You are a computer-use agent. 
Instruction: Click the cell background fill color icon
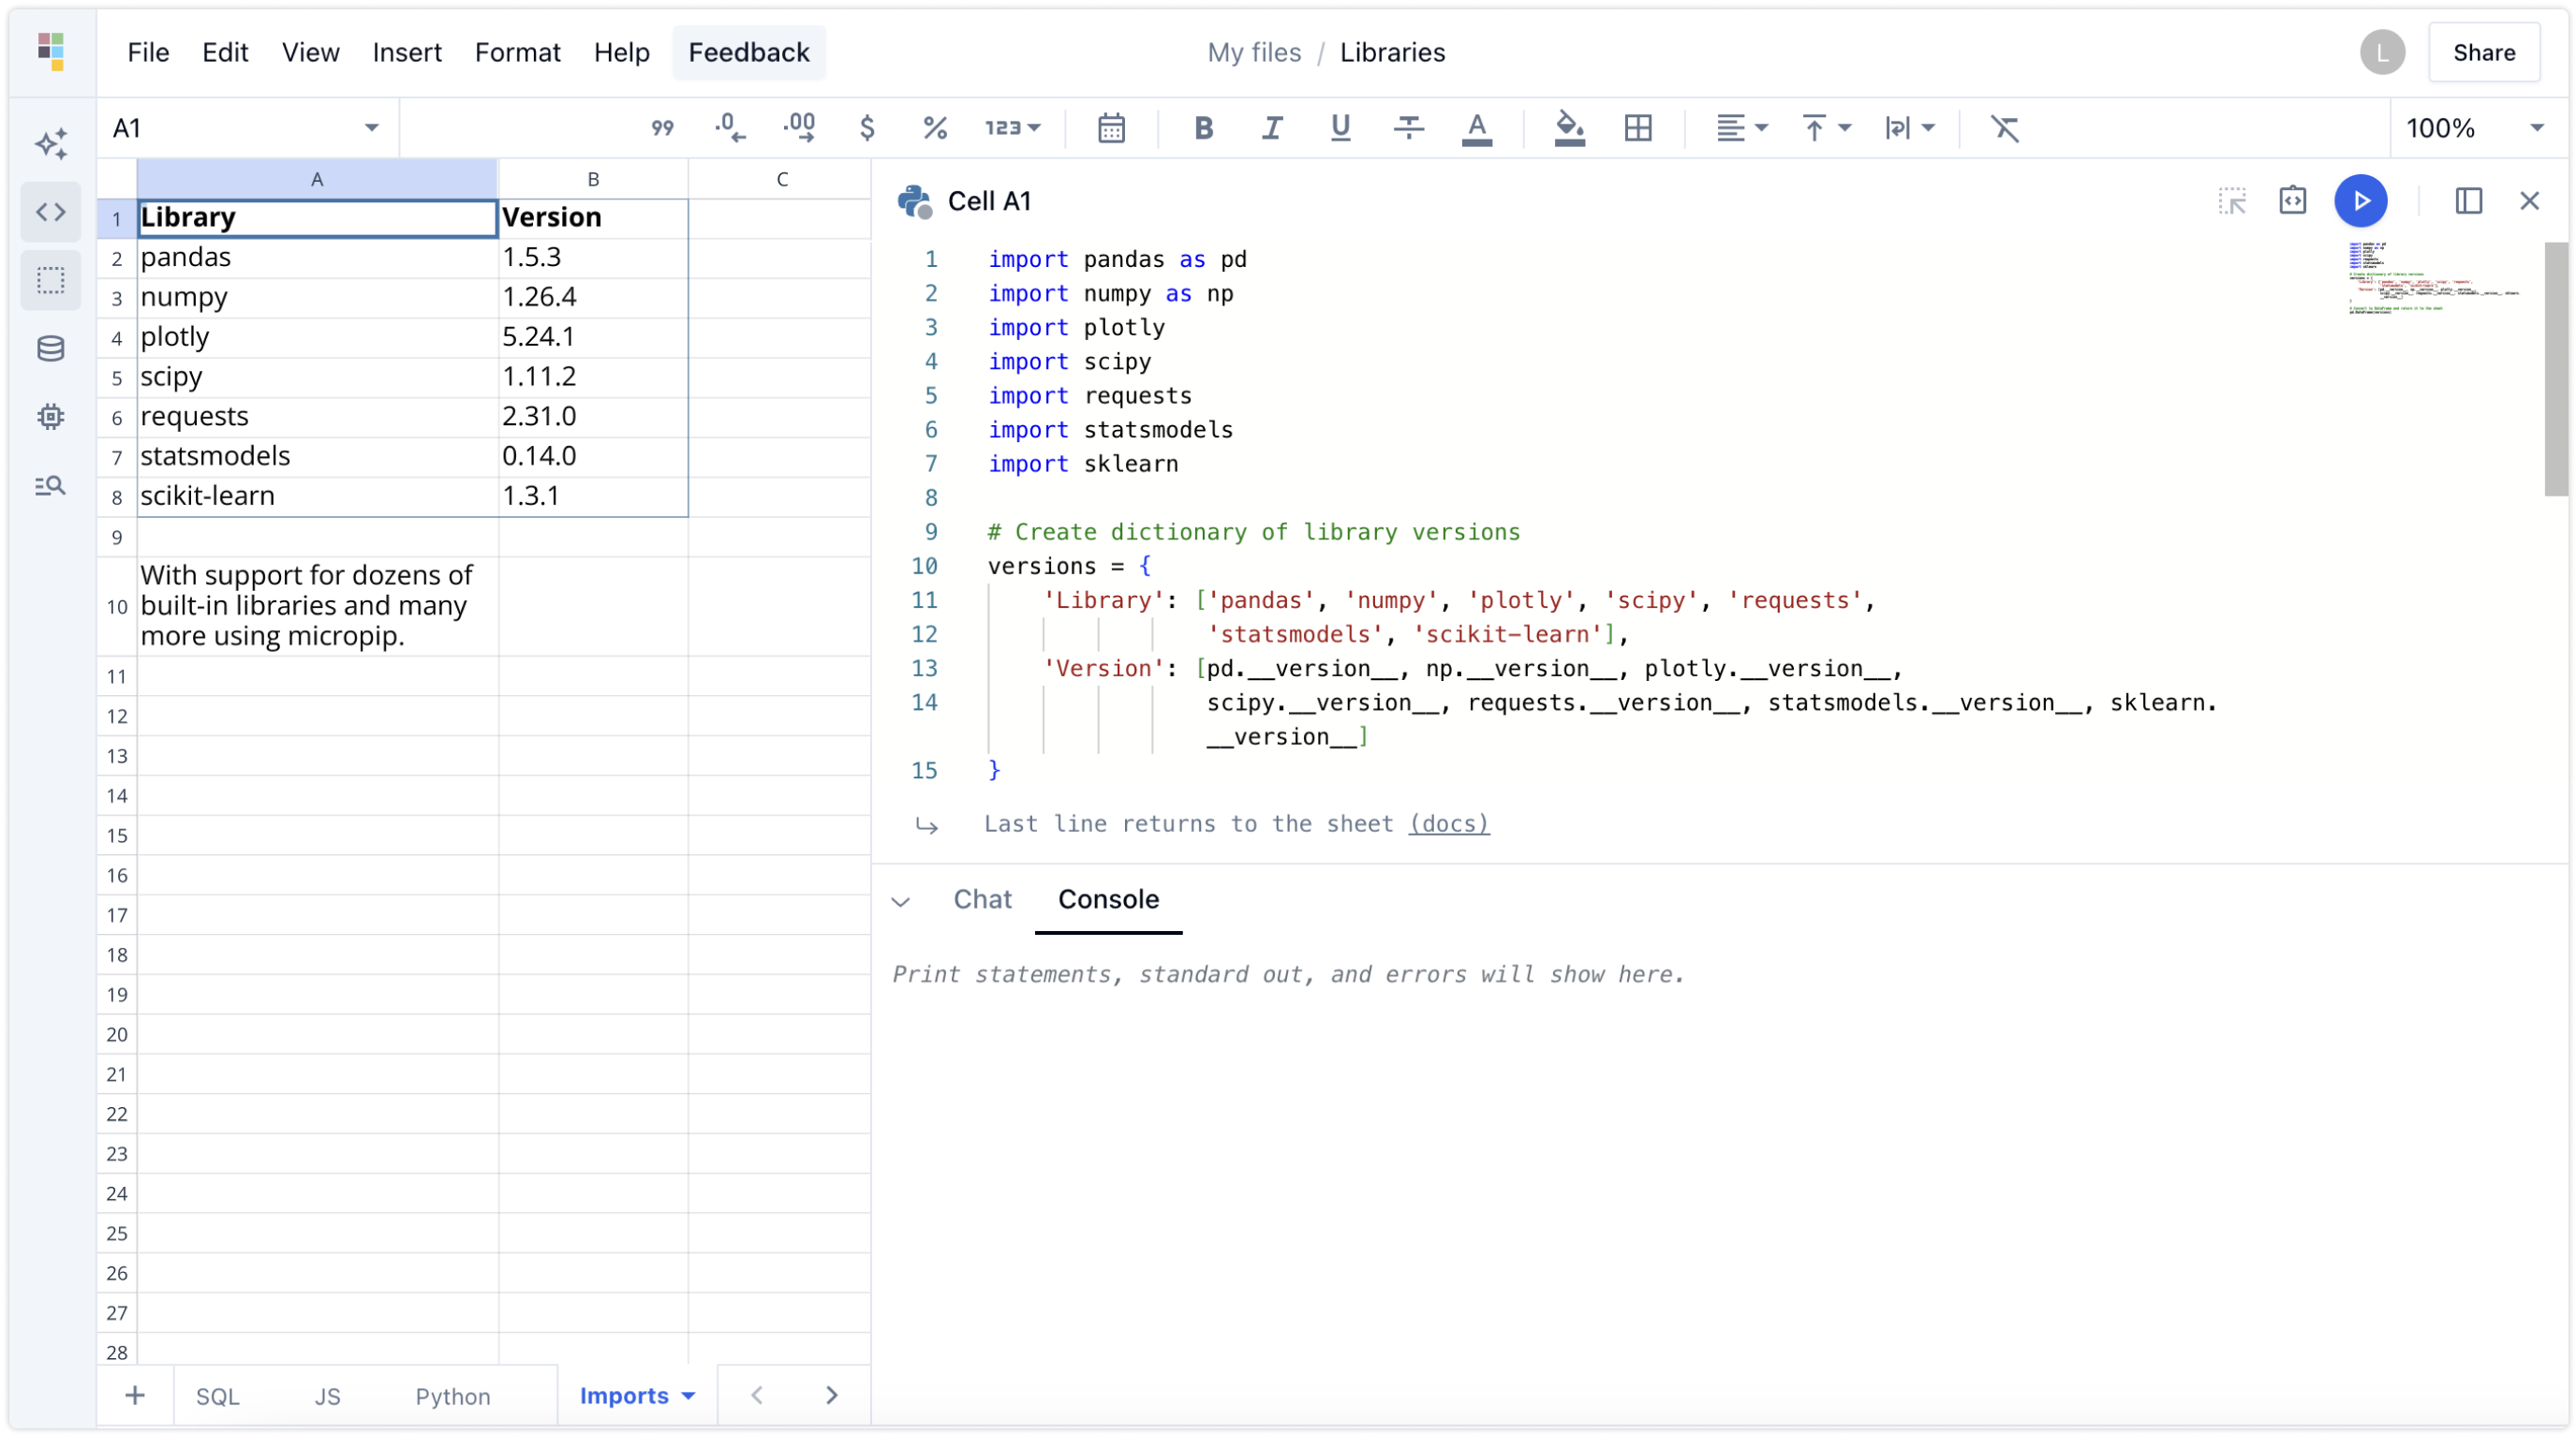click(1569, 127)
